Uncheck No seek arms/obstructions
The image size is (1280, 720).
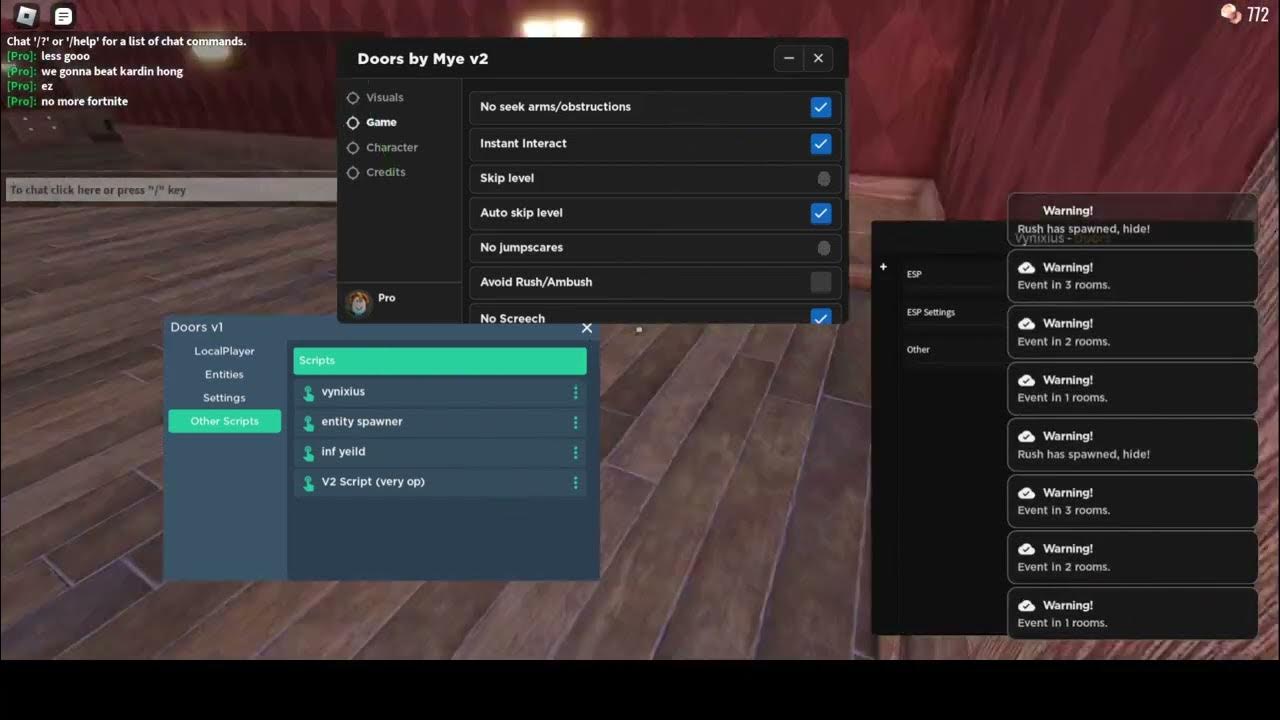click(821, 107)
